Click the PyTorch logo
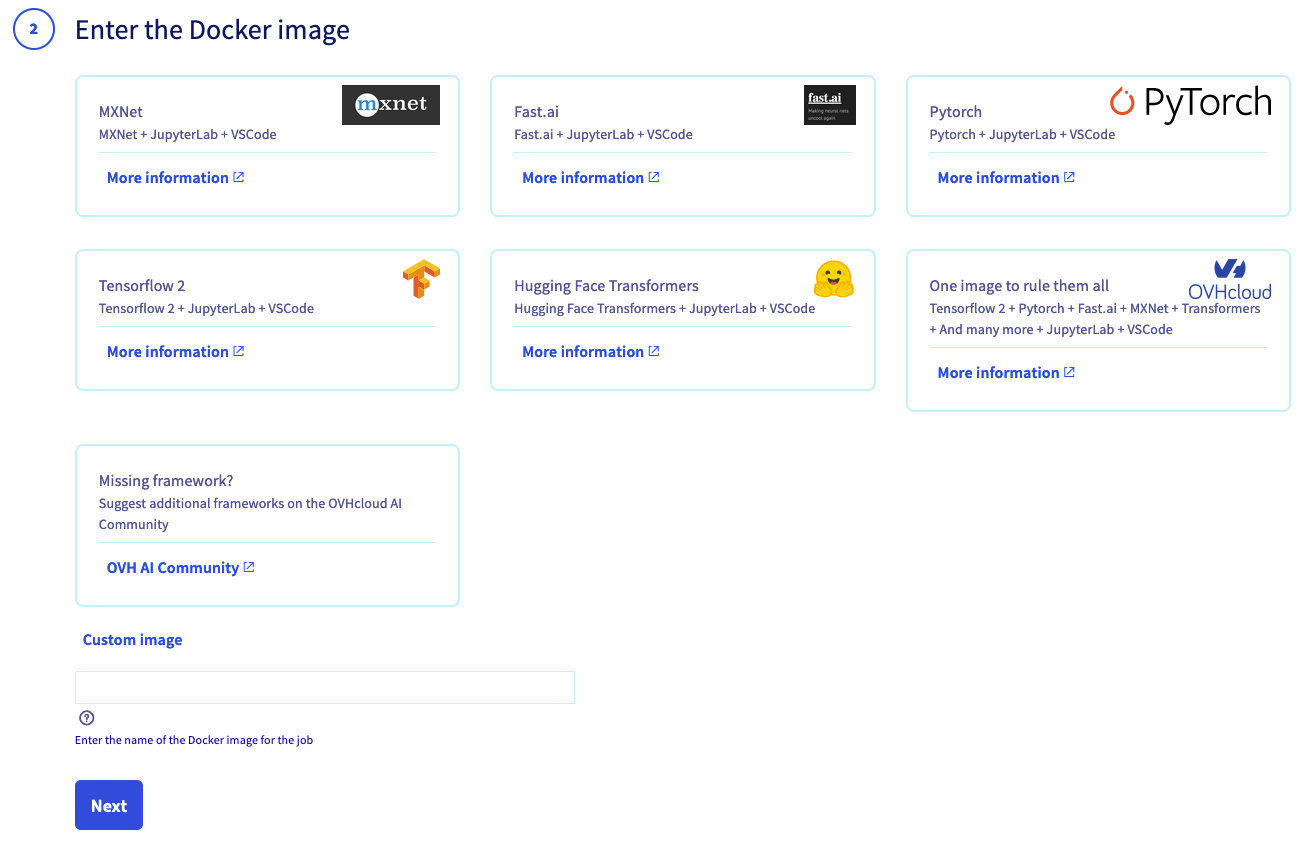The width and height of the screenshot is (1315, 841). [1190, 103]
